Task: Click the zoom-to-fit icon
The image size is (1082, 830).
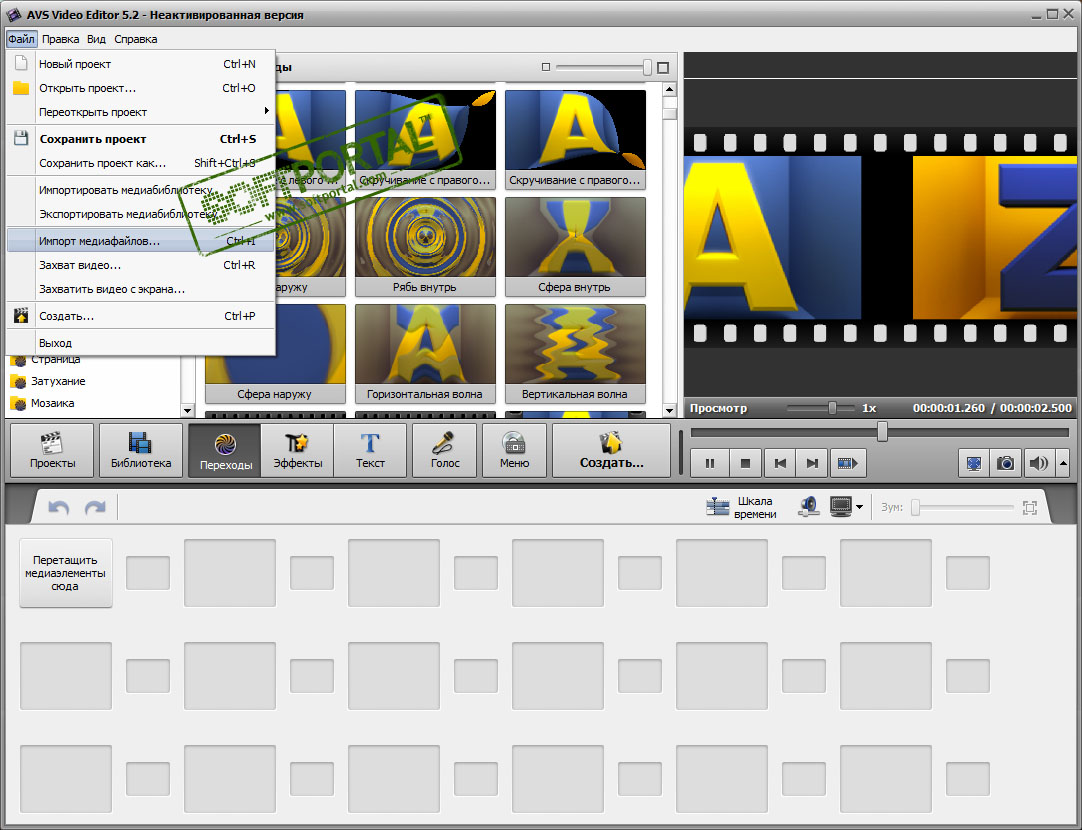Action: coord(1030,508)
